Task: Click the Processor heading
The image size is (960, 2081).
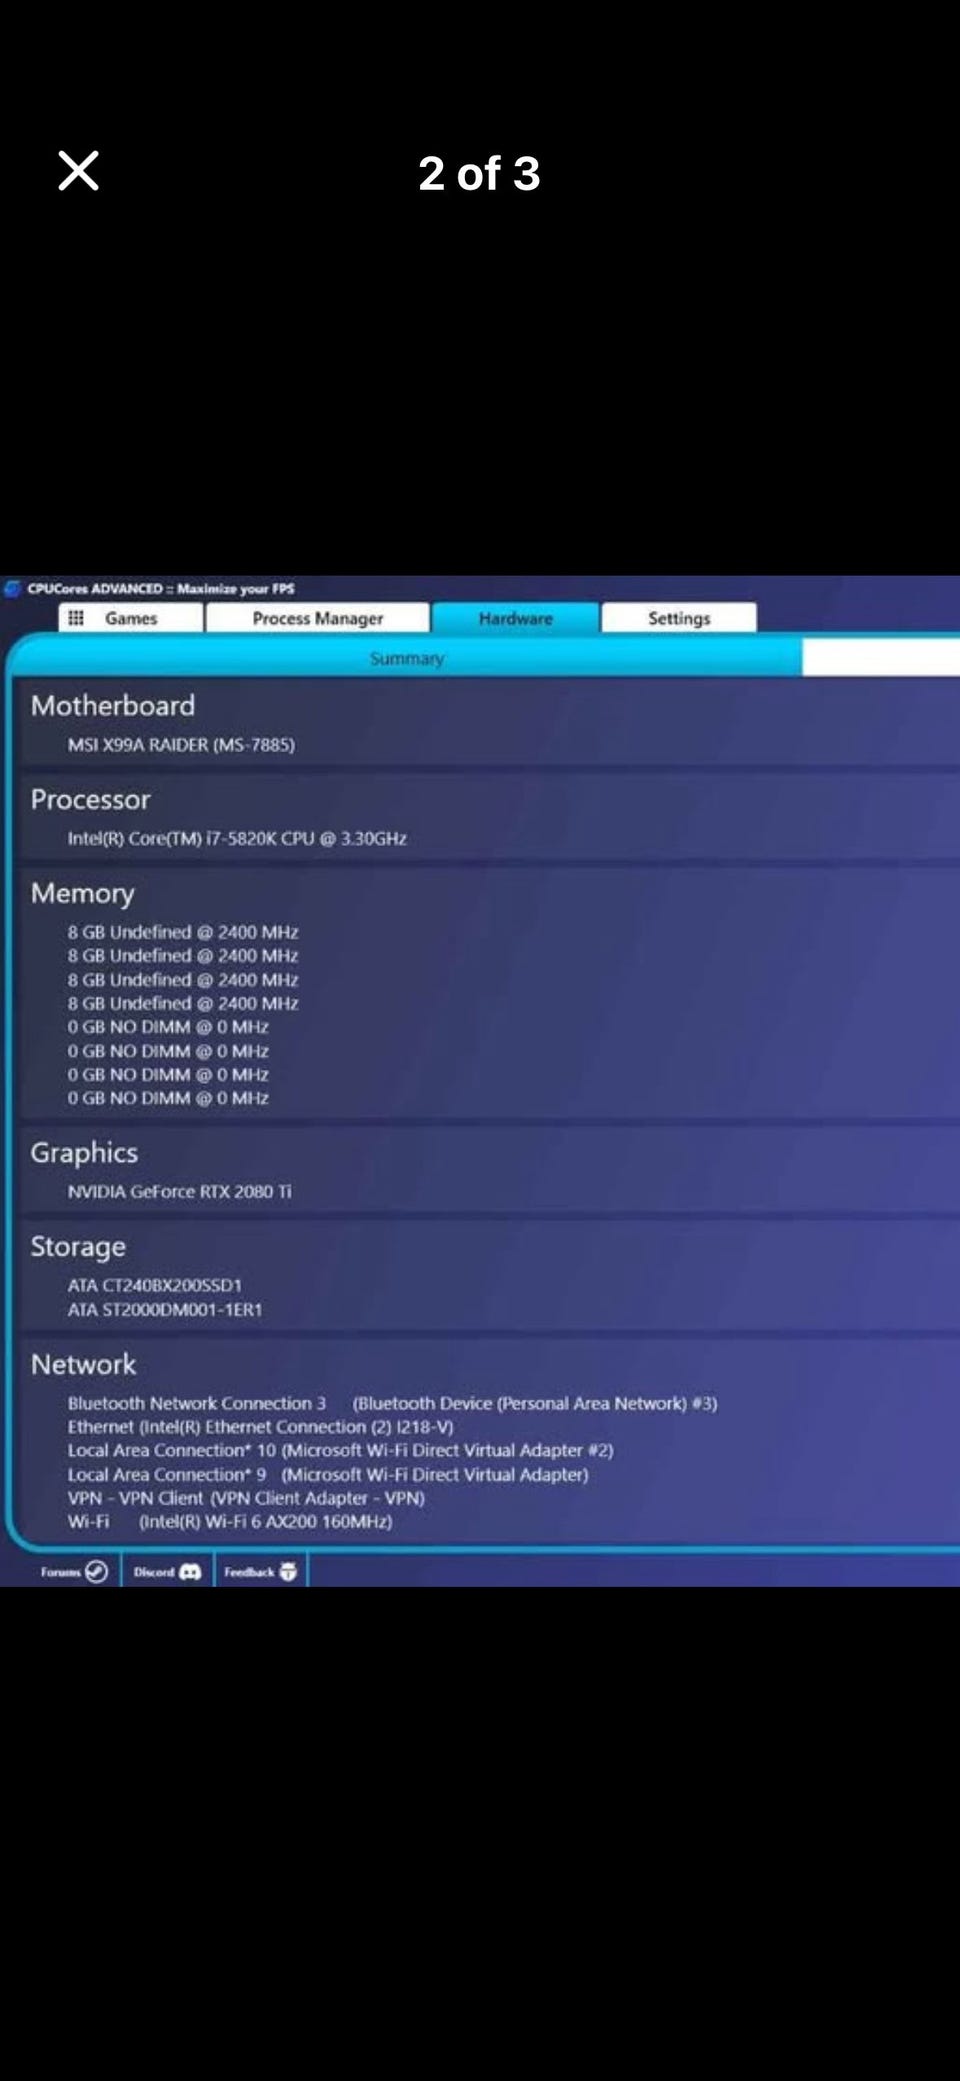Action: 90,799
